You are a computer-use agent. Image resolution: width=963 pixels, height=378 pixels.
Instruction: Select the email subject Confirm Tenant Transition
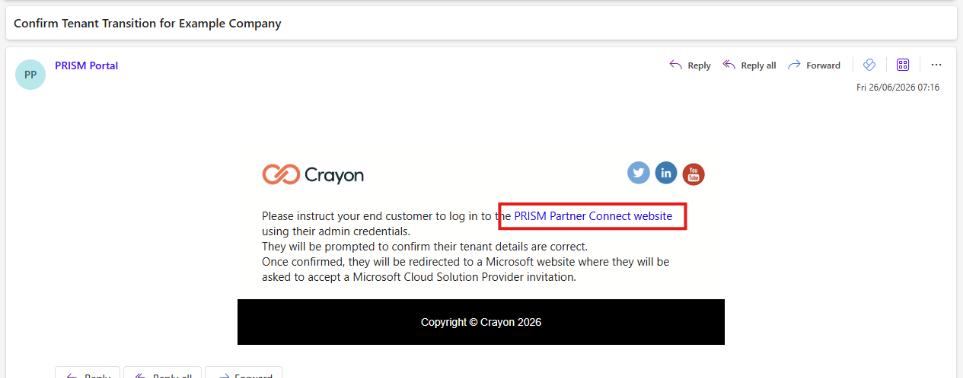point(147,23)
